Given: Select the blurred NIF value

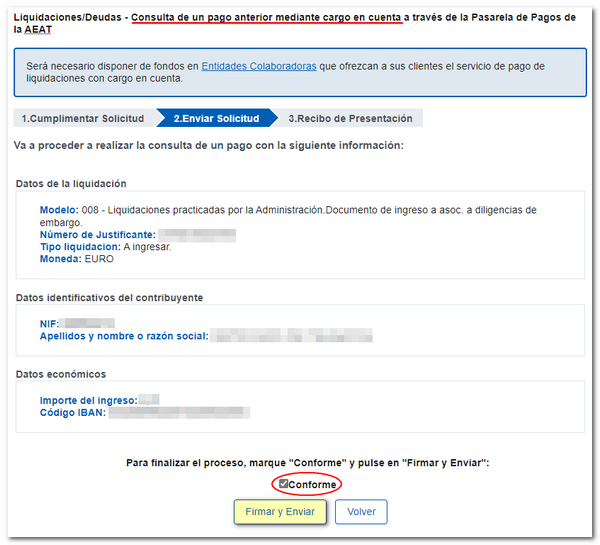Looking at the screenshot, I should (x=89, y=324).
